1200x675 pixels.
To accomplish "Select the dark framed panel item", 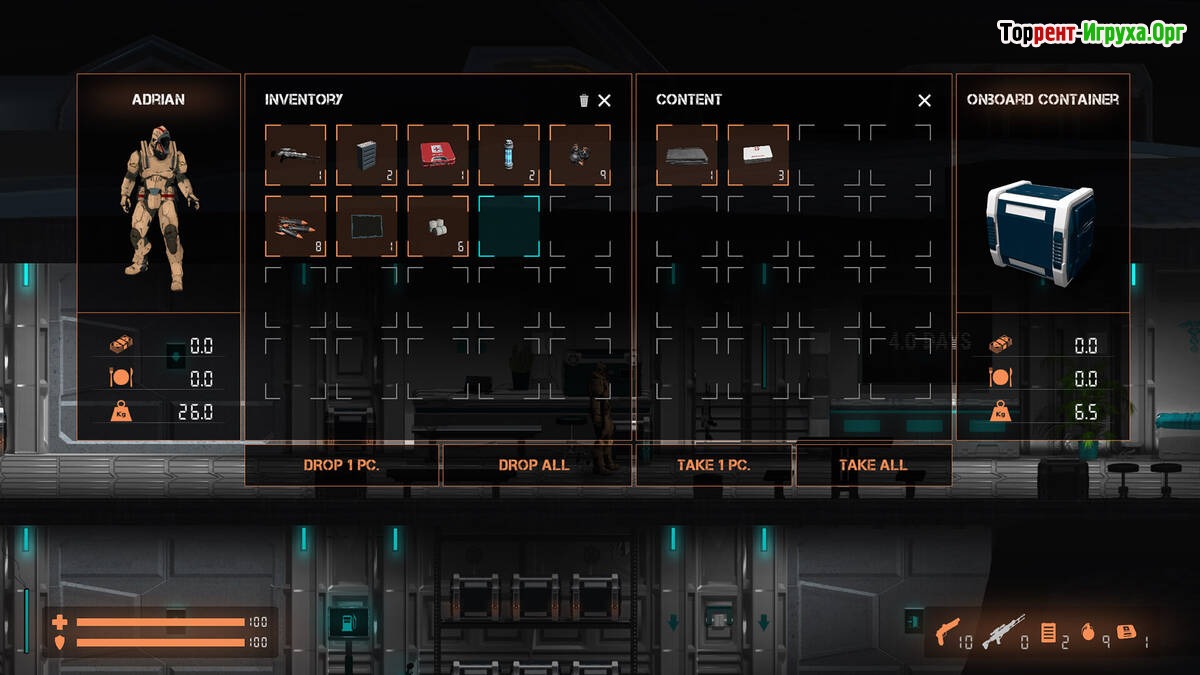I will pyautogui.click(x=366, y=226).
